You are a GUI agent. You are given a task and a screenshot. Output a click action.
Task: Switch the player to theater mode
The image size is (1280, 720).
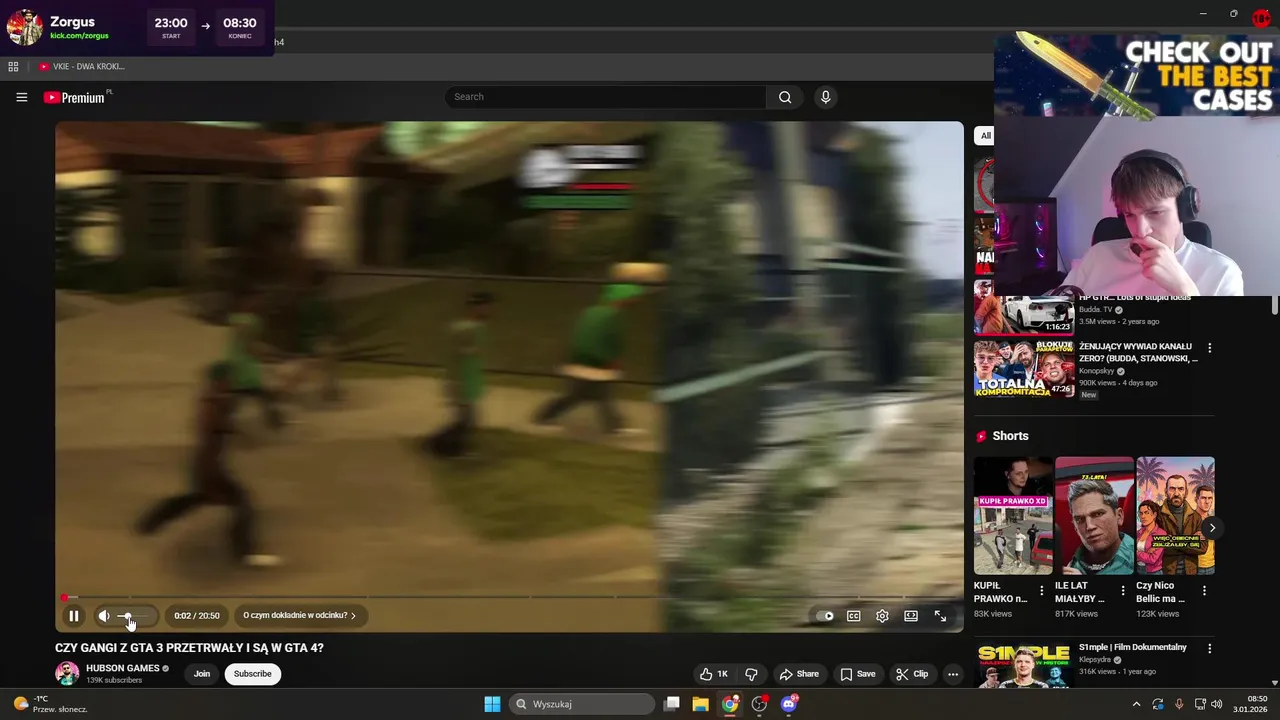click(x=911, y=616)
